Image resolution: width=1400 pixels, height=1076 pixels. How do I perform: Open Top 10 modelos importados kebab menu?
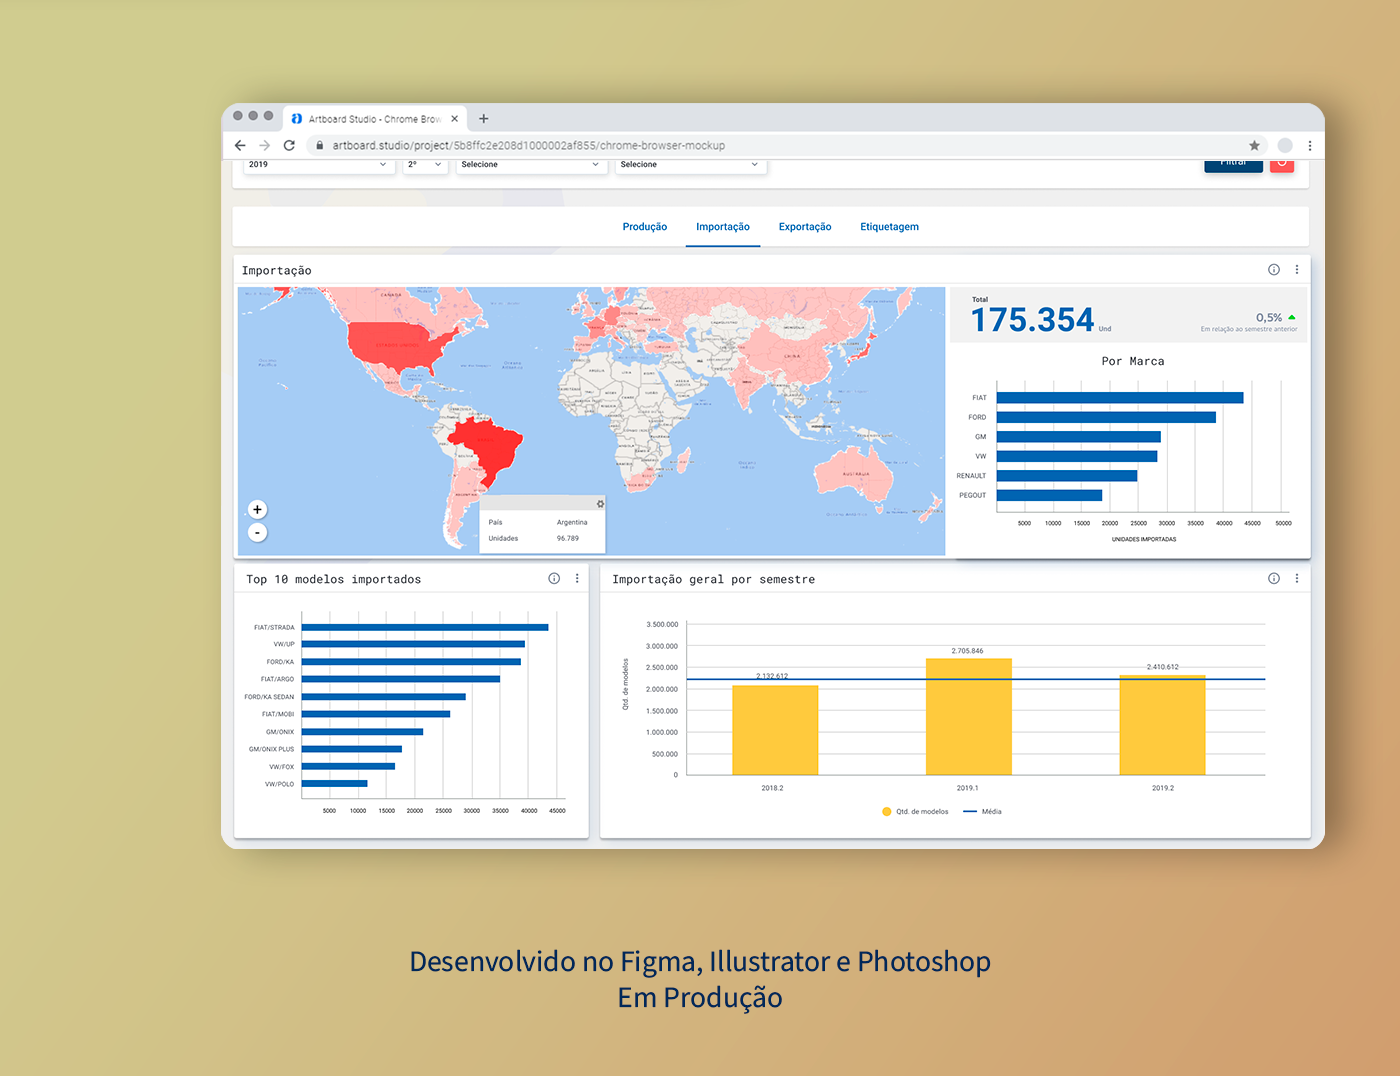coord(577,578)
